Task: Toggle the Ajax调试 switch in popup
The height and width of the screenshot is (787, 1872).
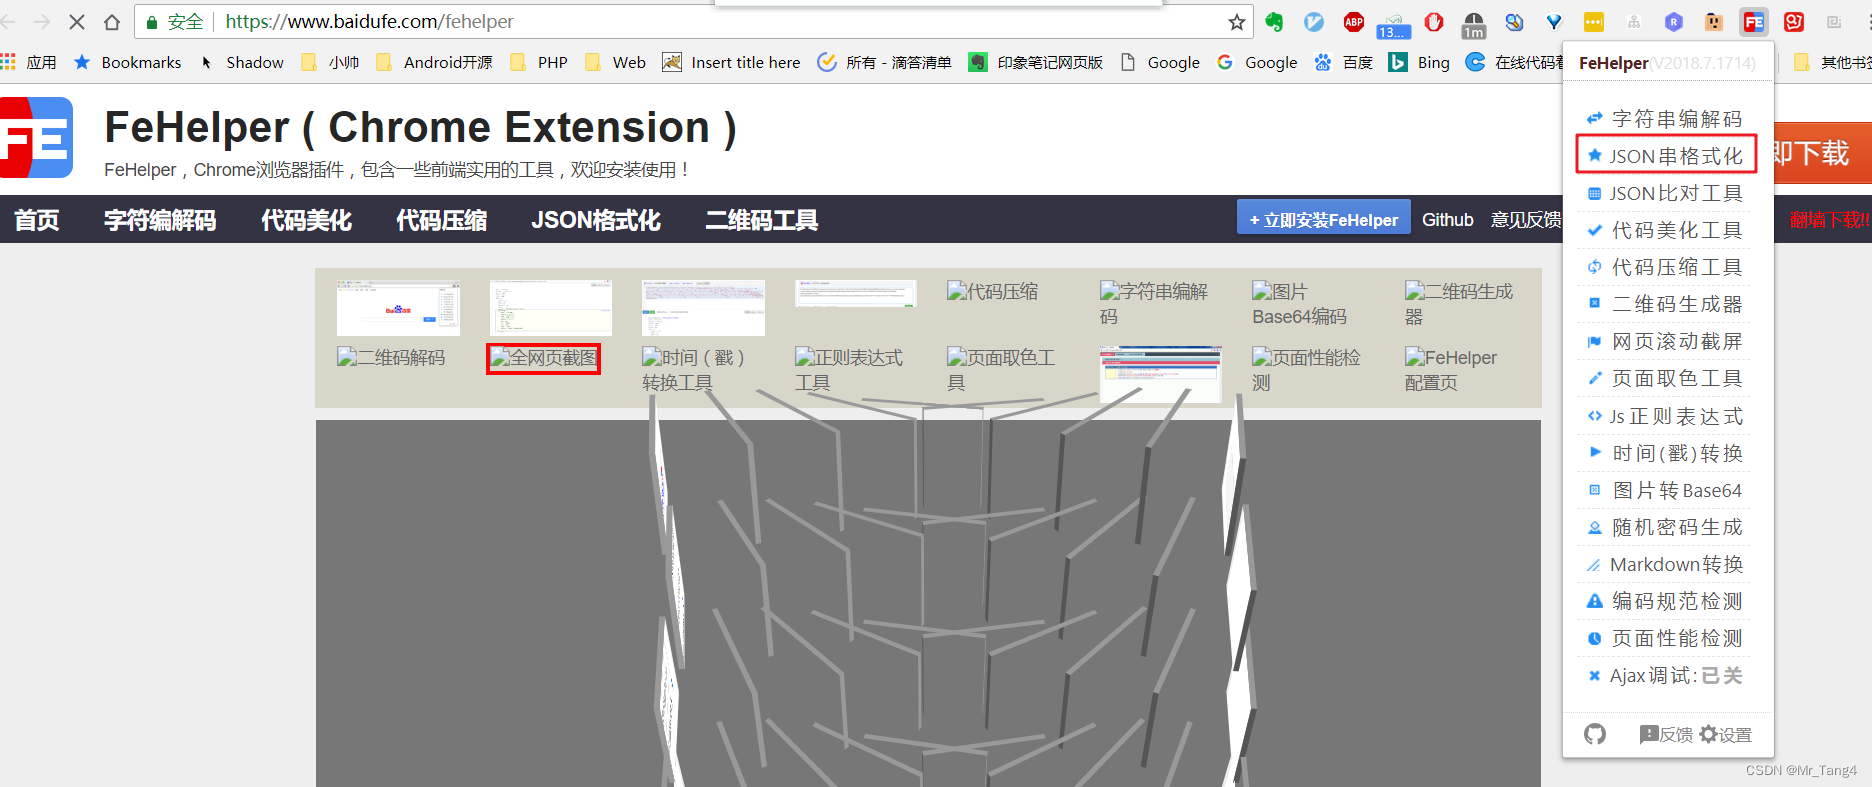Action: [1664, 675]
